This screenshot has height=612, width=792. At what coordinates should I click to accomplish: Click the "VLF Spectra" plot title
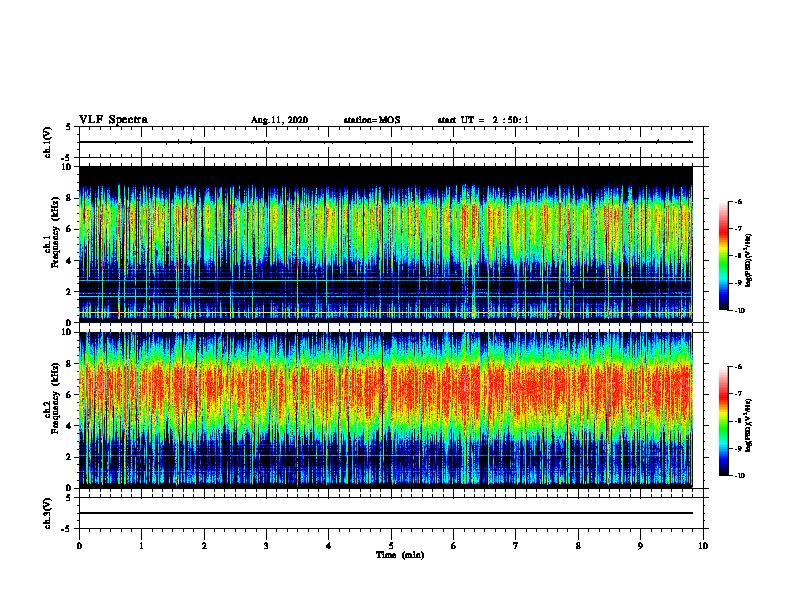point(113,120)
